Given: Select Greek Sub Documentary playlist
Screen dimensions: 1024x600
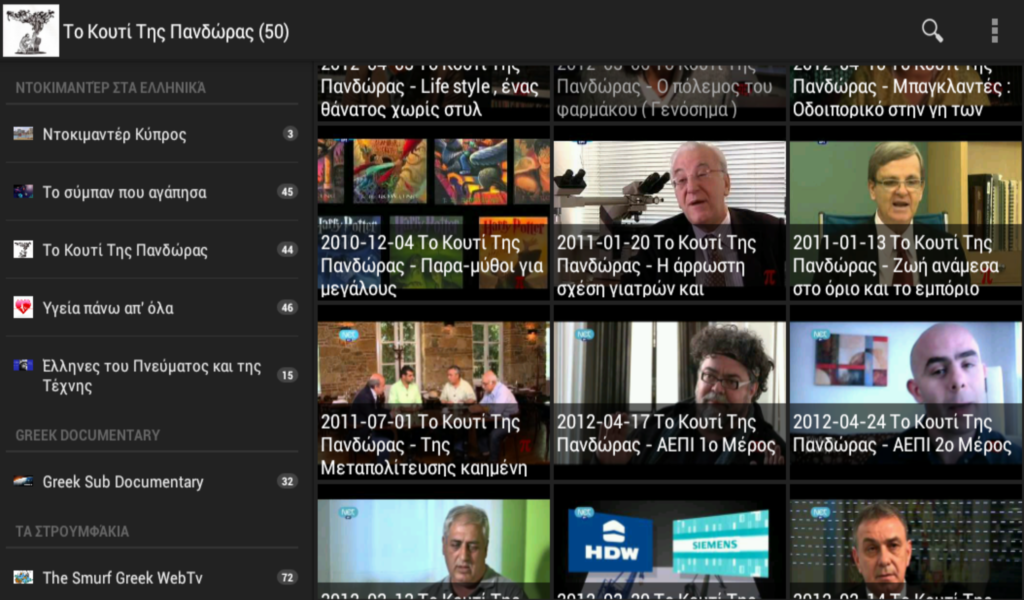Looking at the screenshot, I should click(x=152, y=482).
